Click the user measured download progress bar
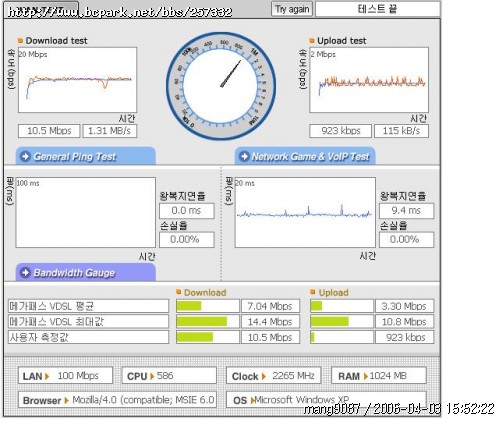The image size is (500, 422). (208, 337)
